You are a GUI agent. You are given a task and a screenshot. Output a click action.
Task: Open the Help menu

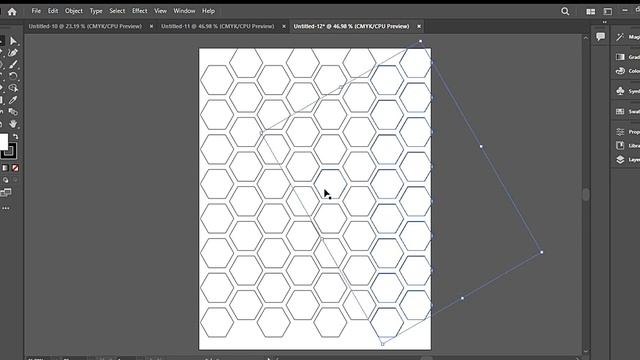pos(208,11)
